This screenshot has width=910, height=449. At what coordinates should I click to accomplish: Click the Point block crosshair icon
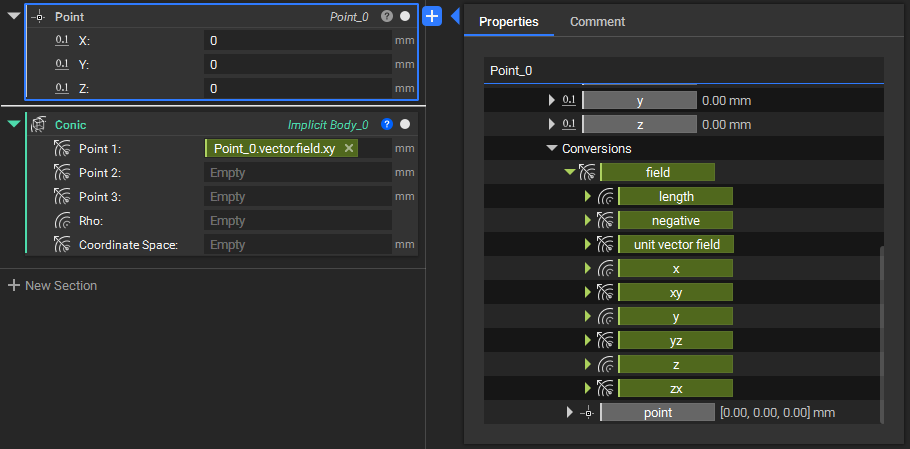pyautogui.click(x=38, y=17)
